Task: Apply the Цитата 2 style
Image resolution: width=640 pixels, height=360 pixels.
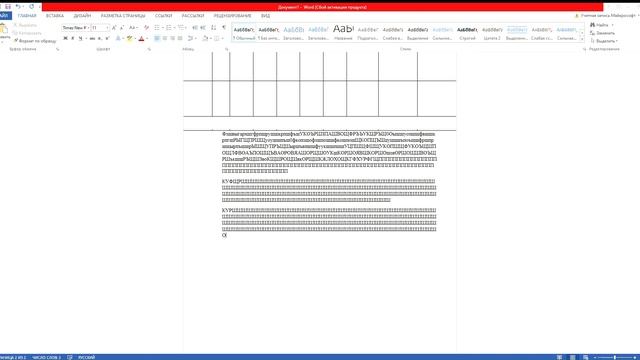Action: (x=492, y=33)
